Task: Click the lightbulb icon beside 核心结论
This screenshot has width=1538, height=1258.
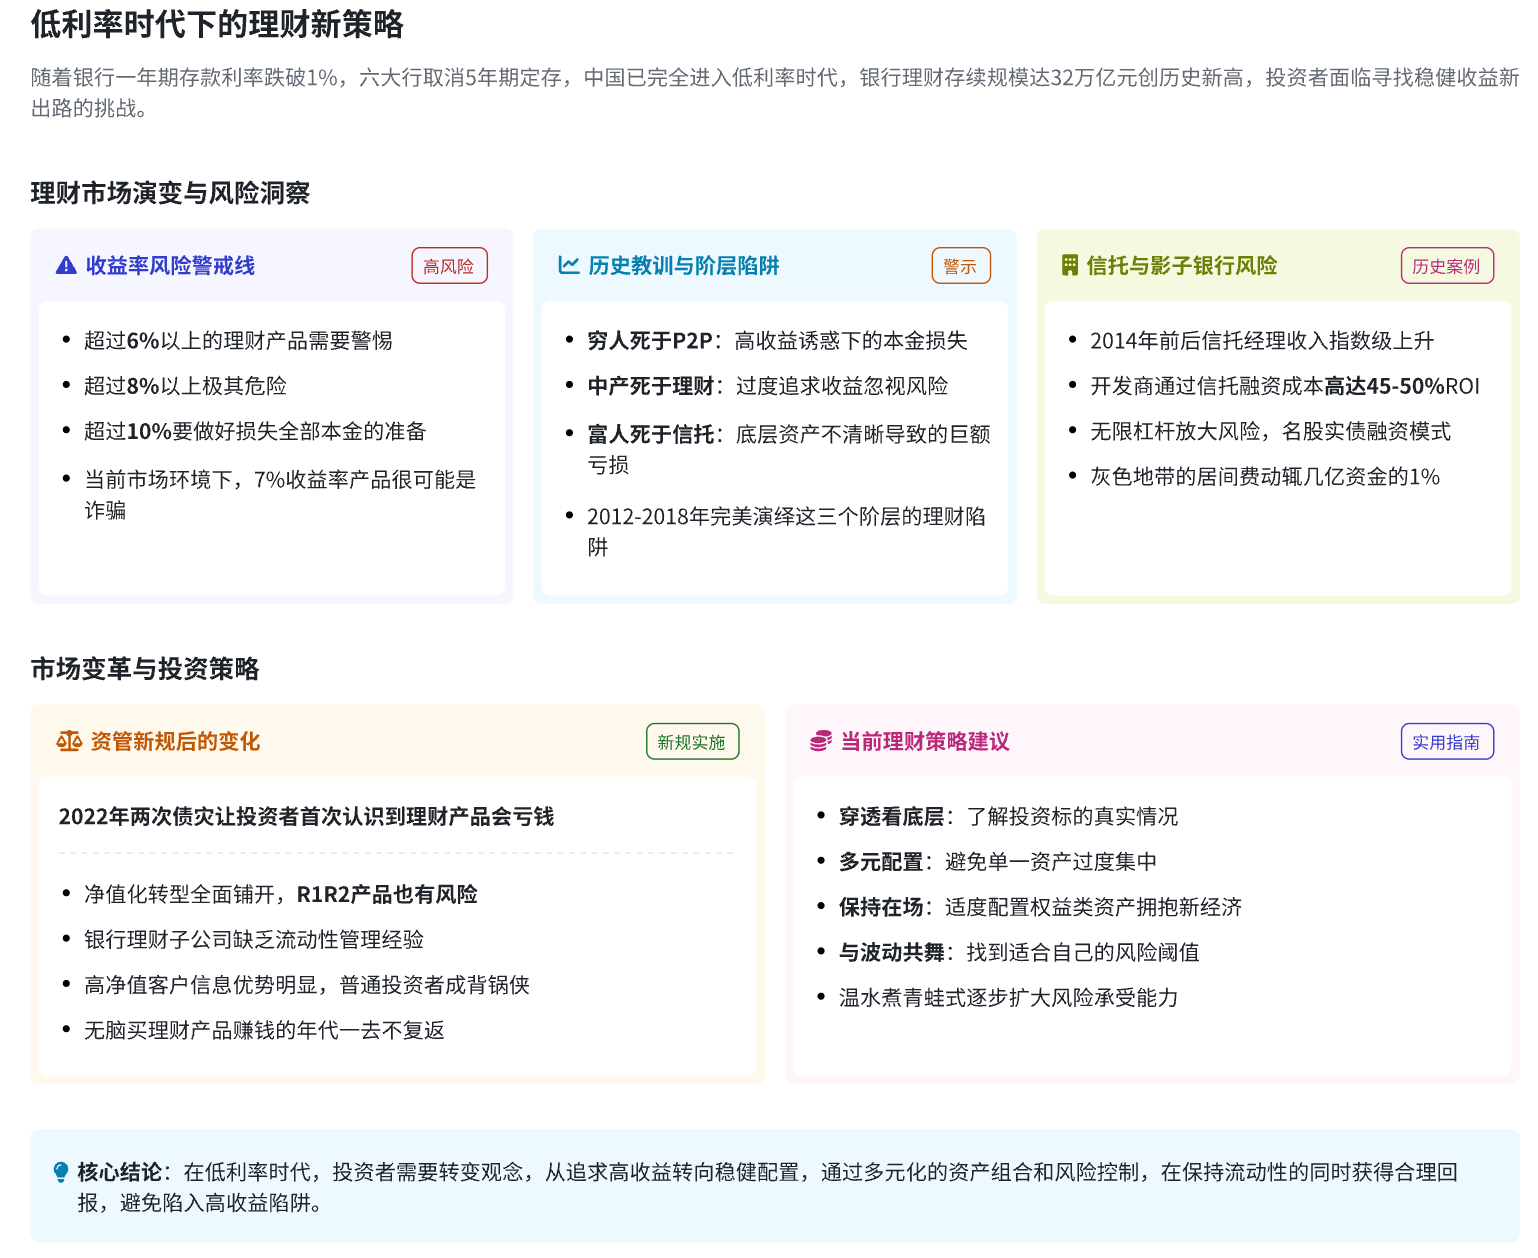Action: click(x=61, y=1172)
